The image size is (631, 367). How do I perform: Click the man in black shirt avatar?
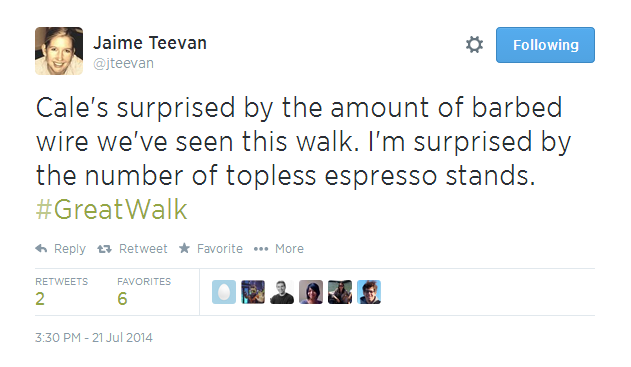(282, 292)
